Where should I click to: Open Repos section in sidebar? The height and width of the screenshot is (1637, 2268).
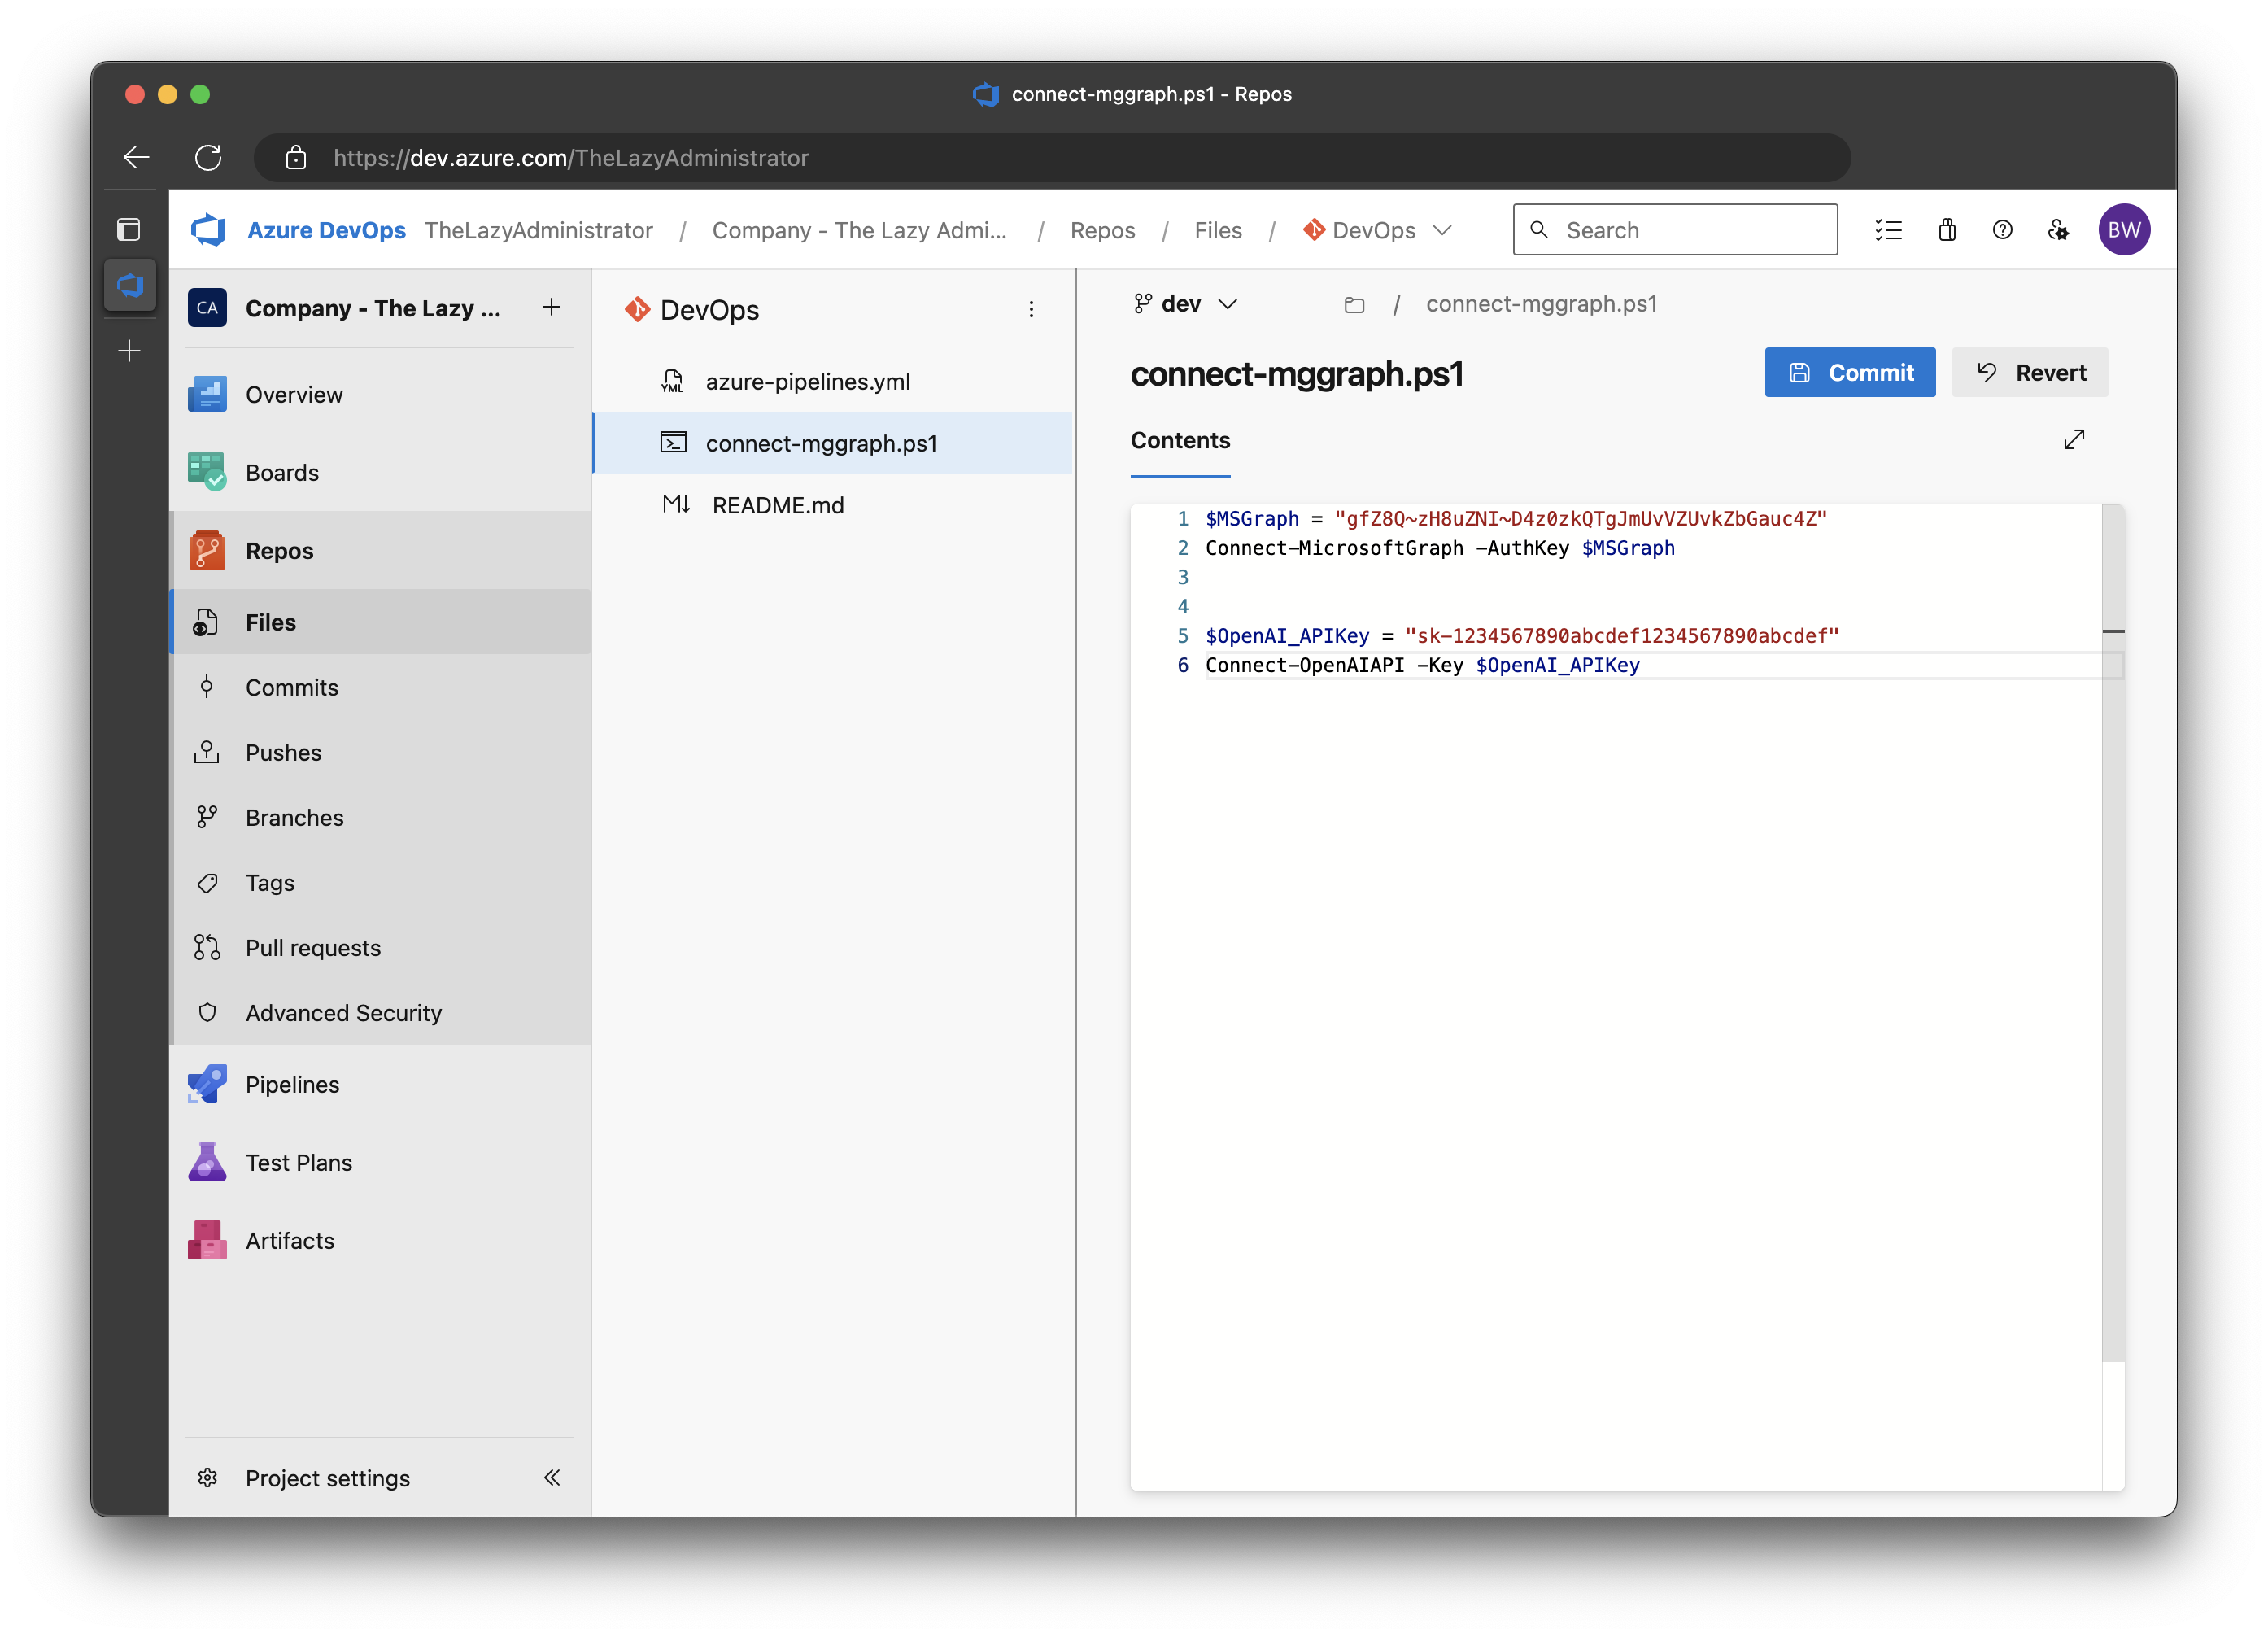click(x=380, y=550)
